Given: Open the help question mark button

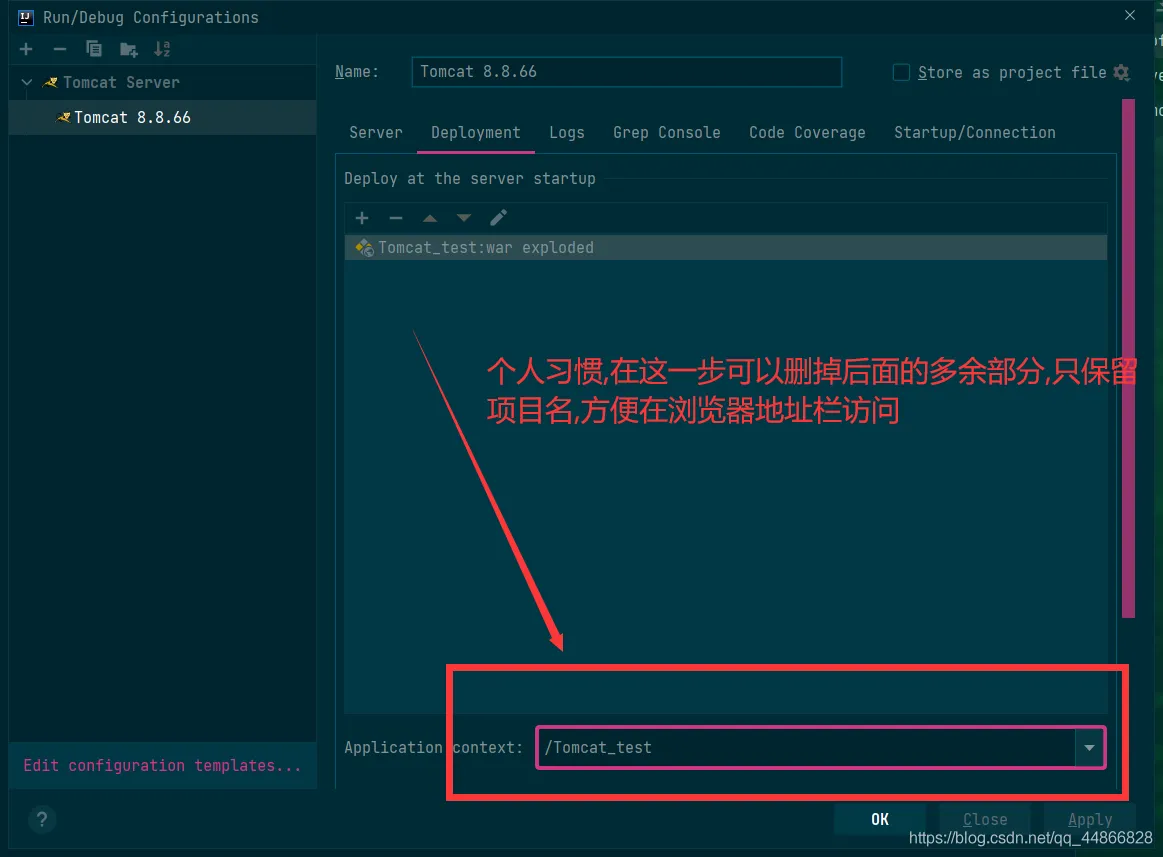Looking at the screenshot, I should (x=42, y=819).
